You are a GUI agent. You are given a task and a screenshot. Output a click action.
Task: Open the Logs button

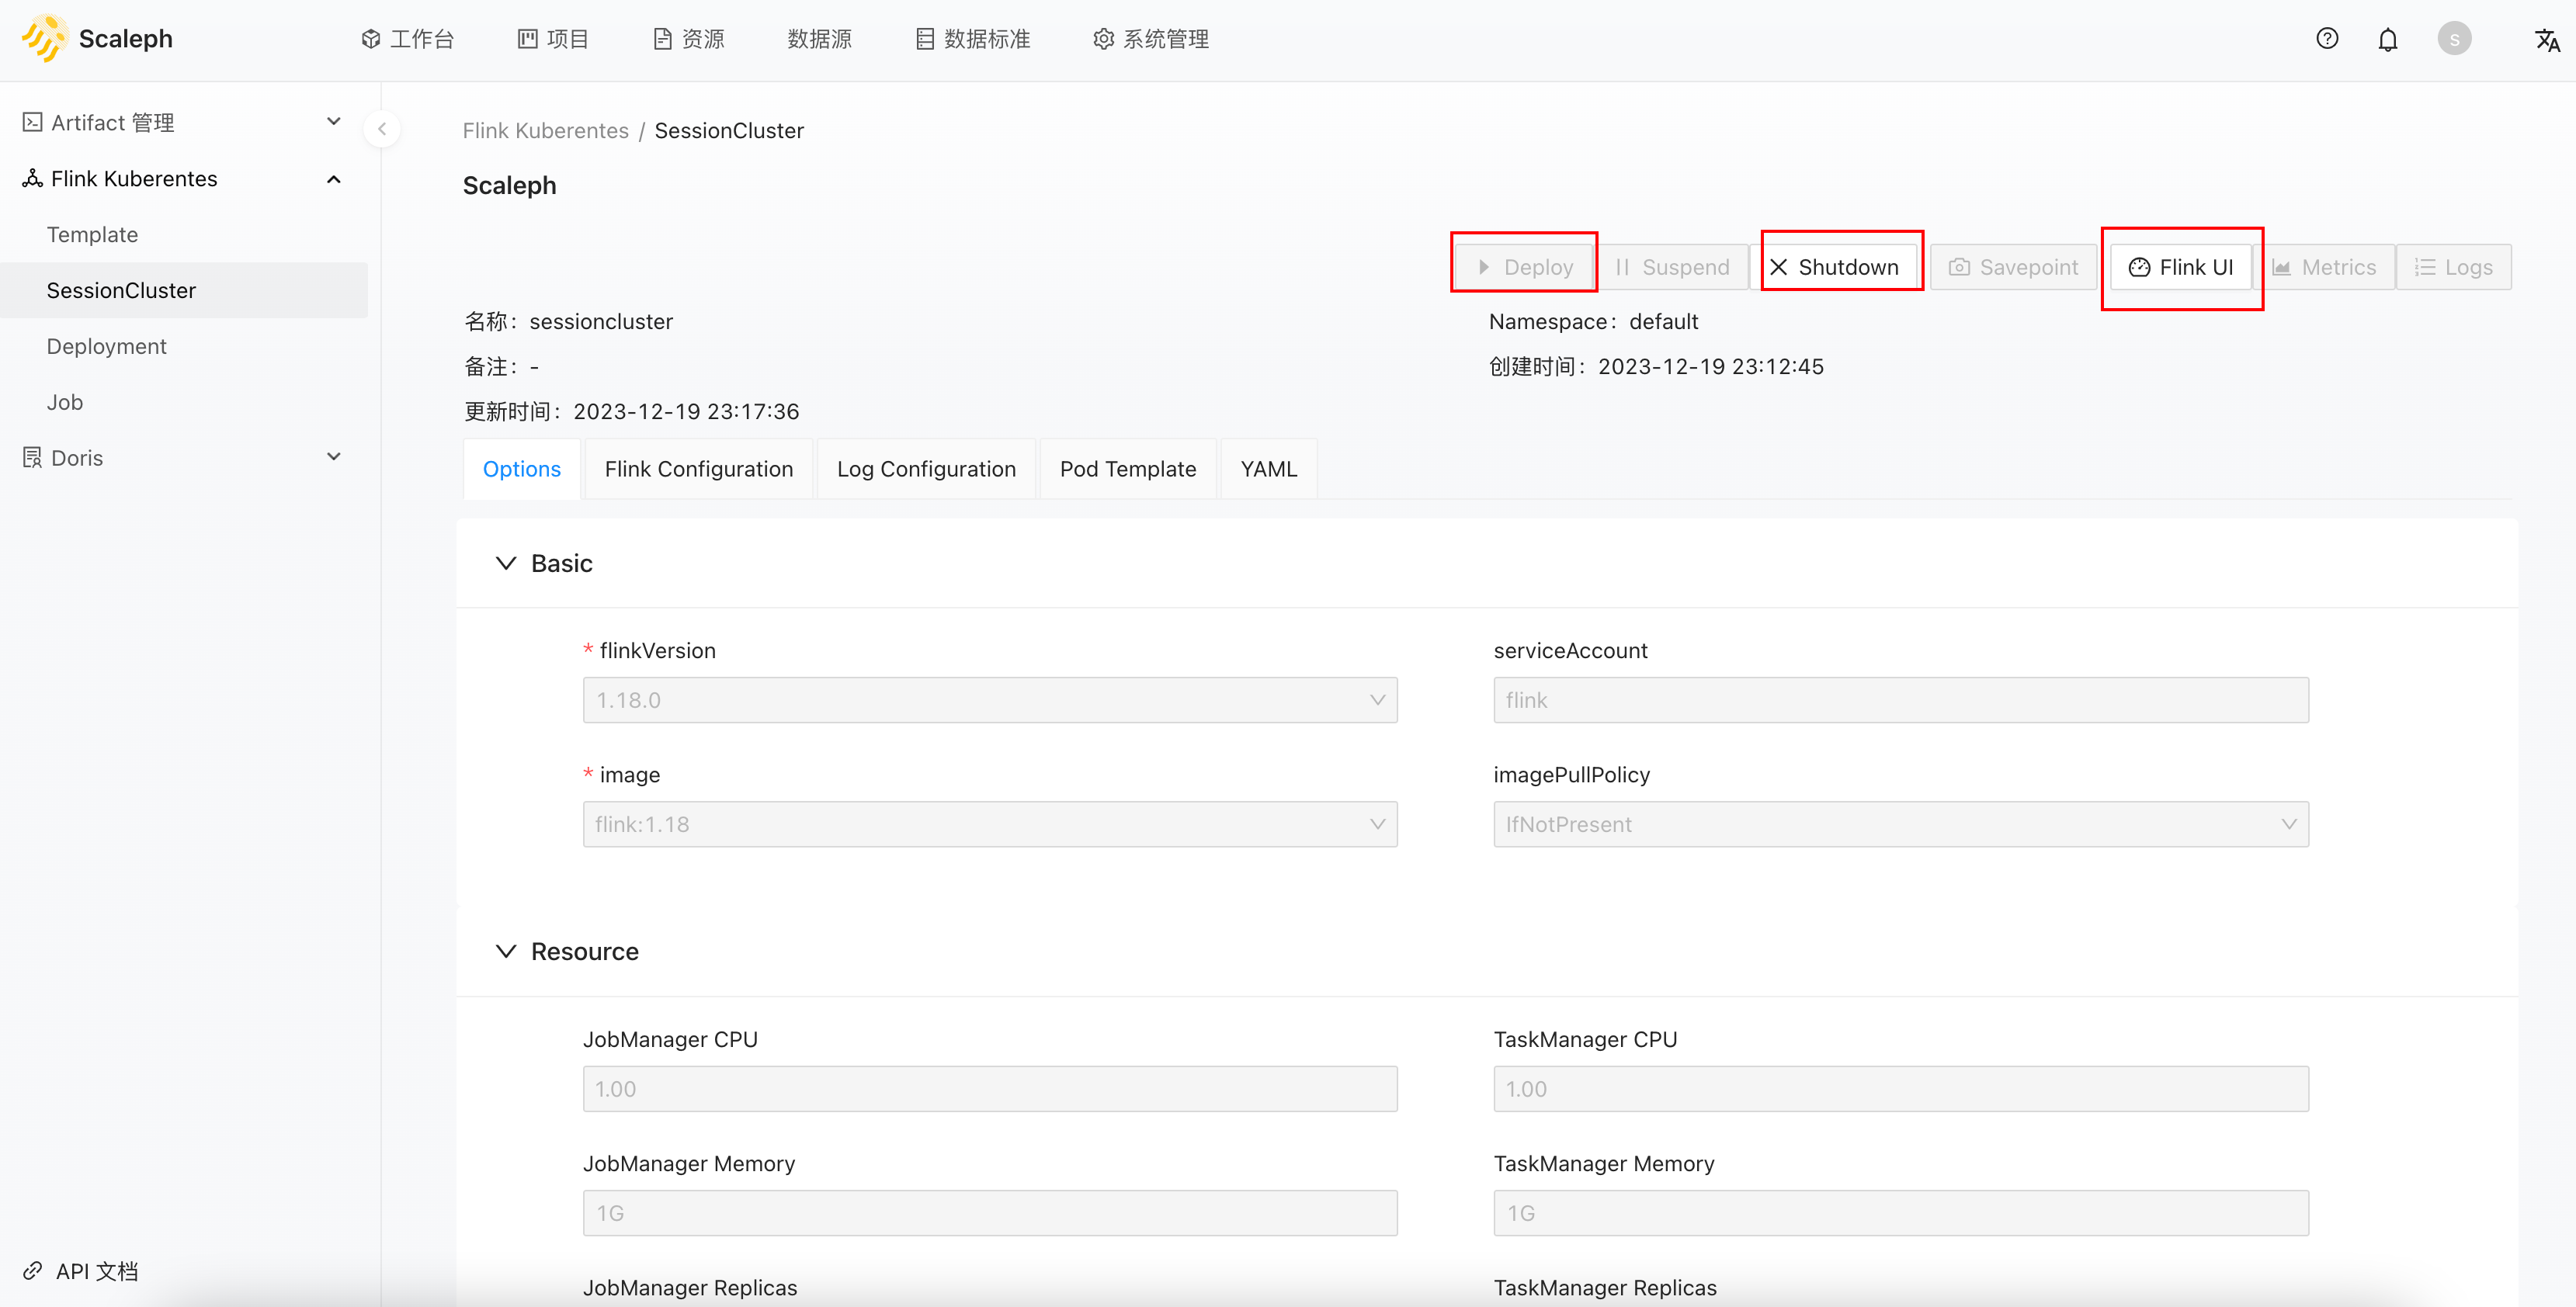click(x=2454, y=267)
